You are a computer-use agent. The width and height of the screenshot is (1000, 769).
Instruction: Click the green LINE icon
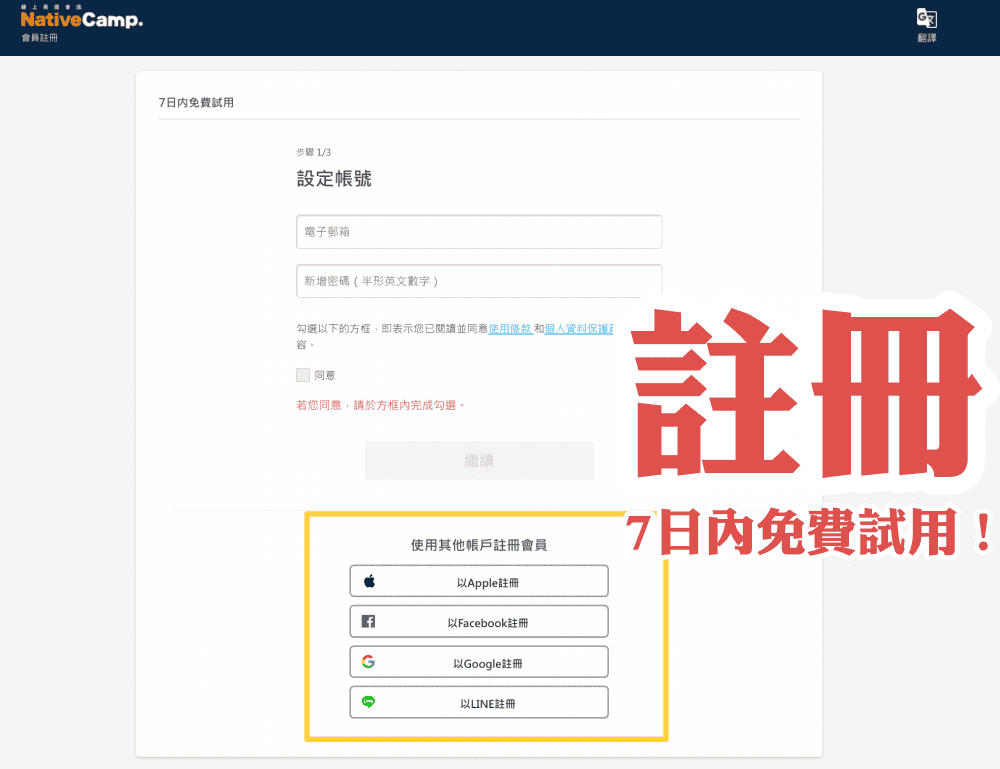tap(368, 701)
